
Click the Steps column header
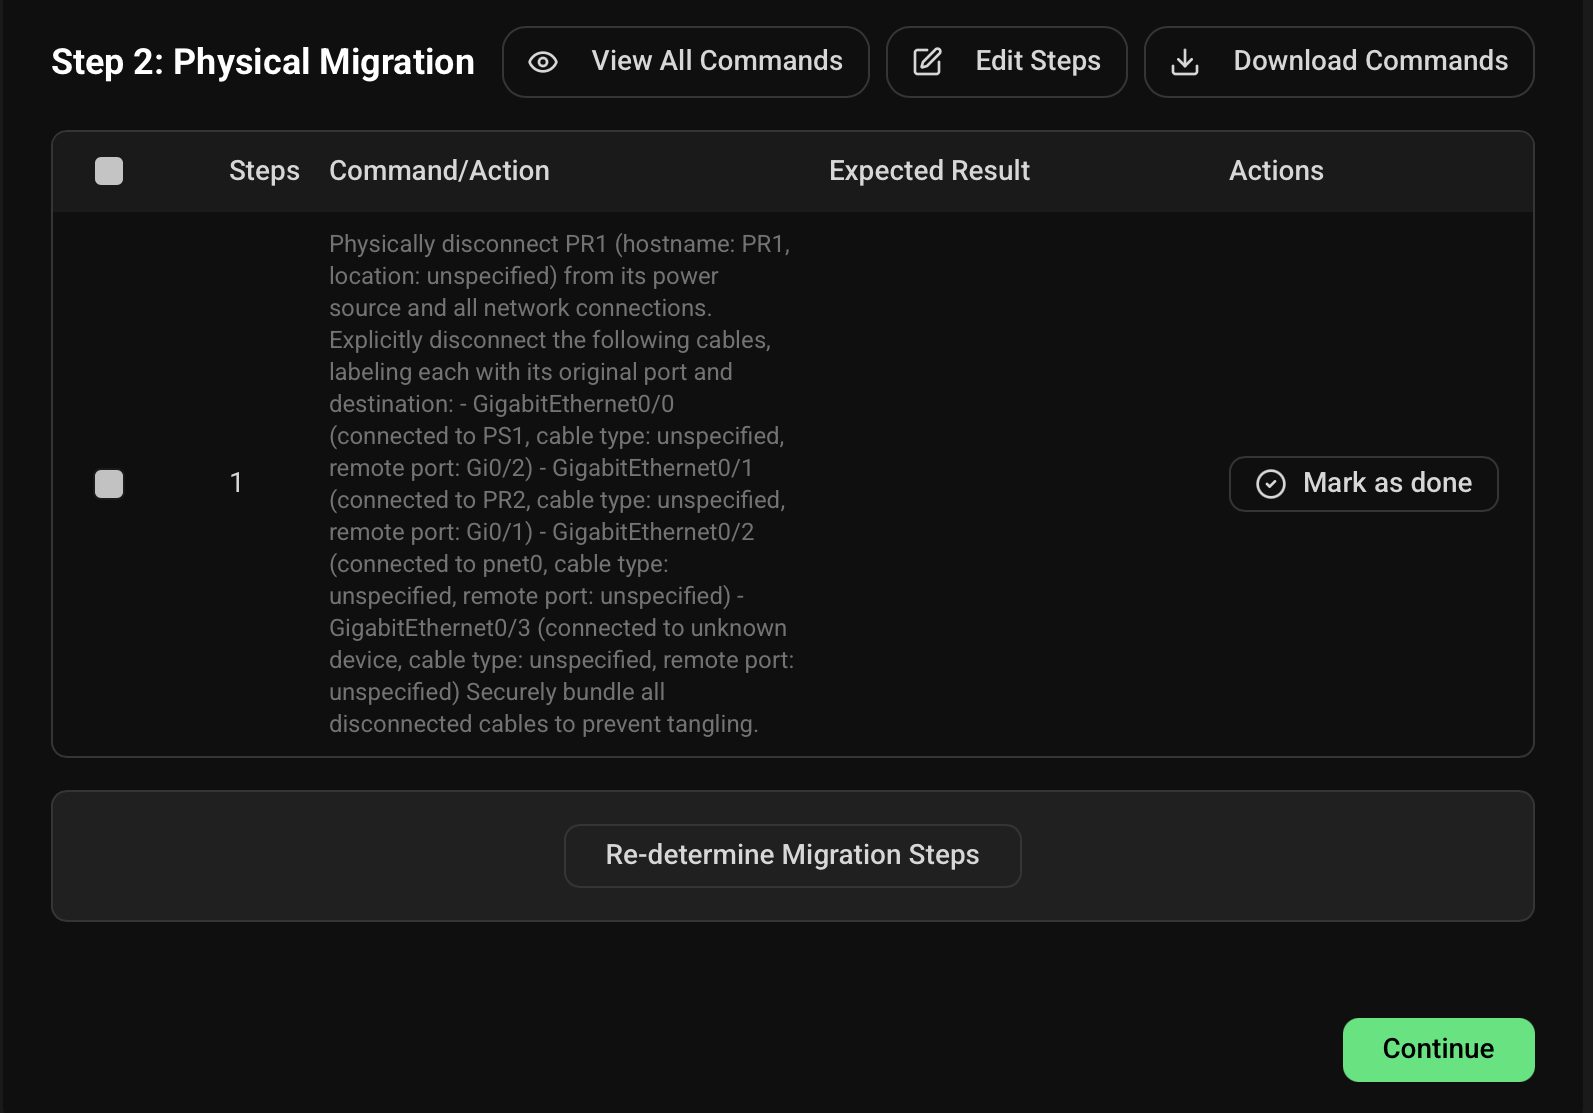click(264, 171)
